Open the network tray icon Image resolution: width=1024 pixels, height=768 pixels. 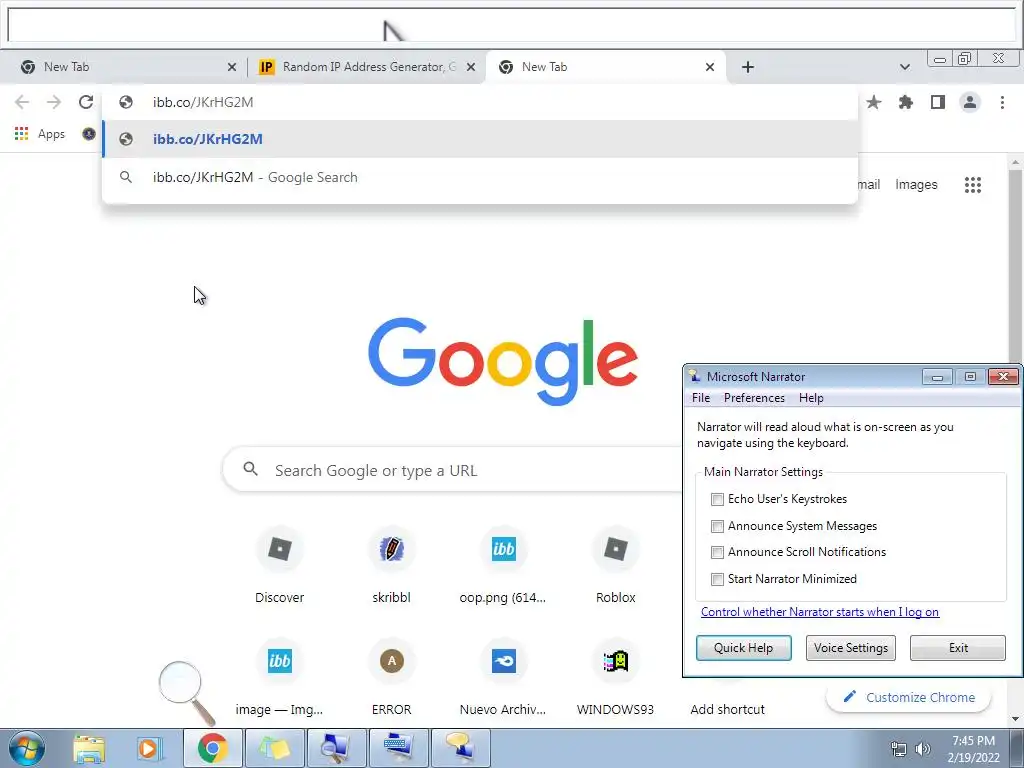(x=899, y=750)
